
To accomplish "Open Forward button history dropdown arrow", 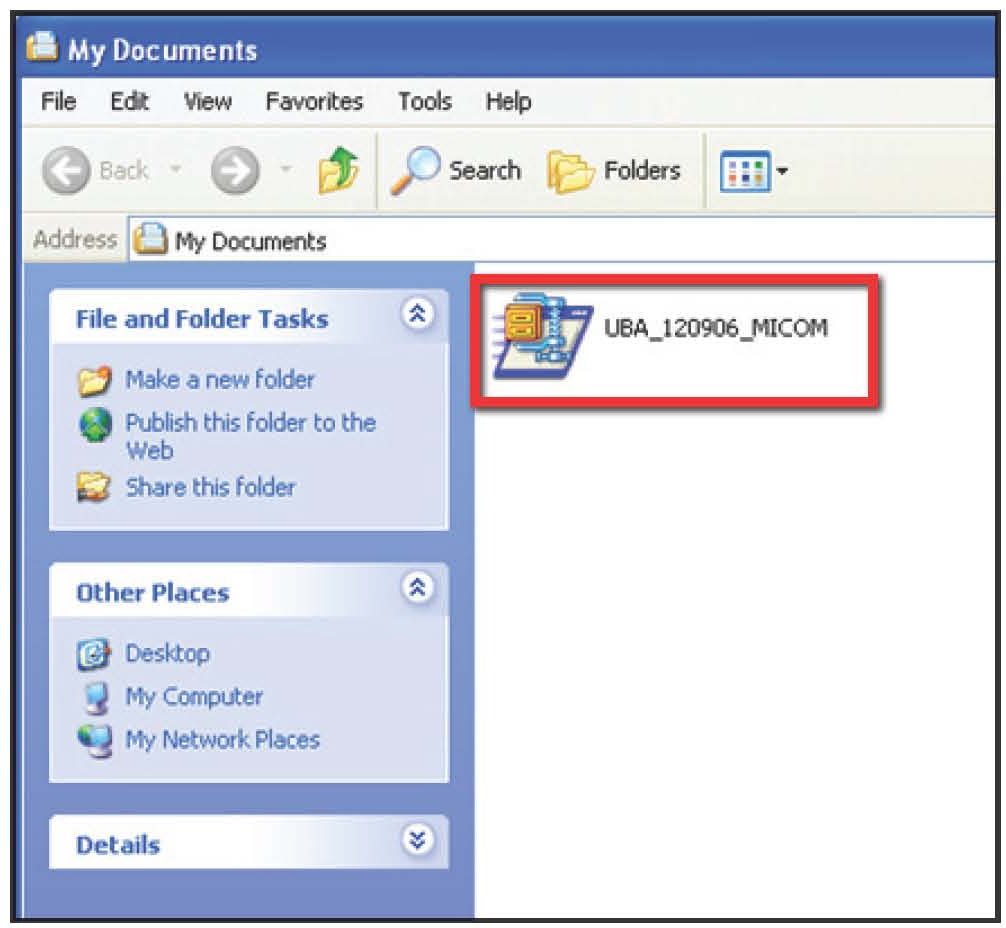I will pos(286,169).
